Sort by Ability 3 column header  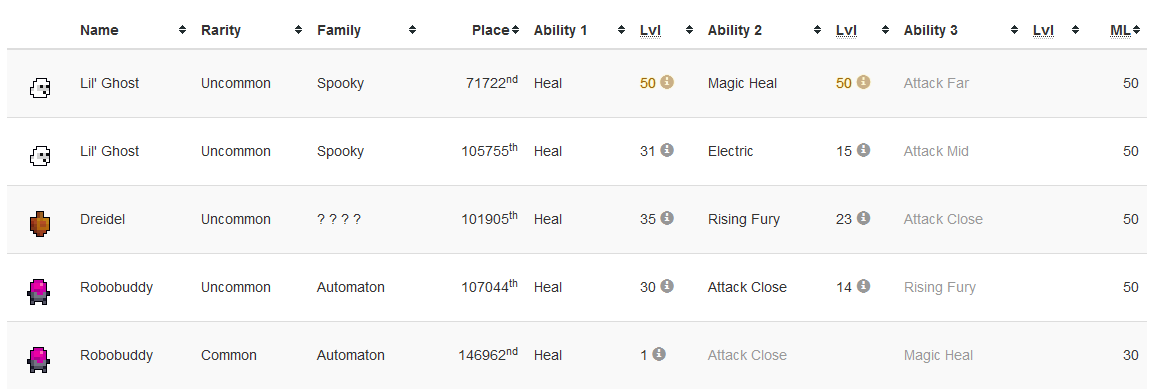click(930, 30)
